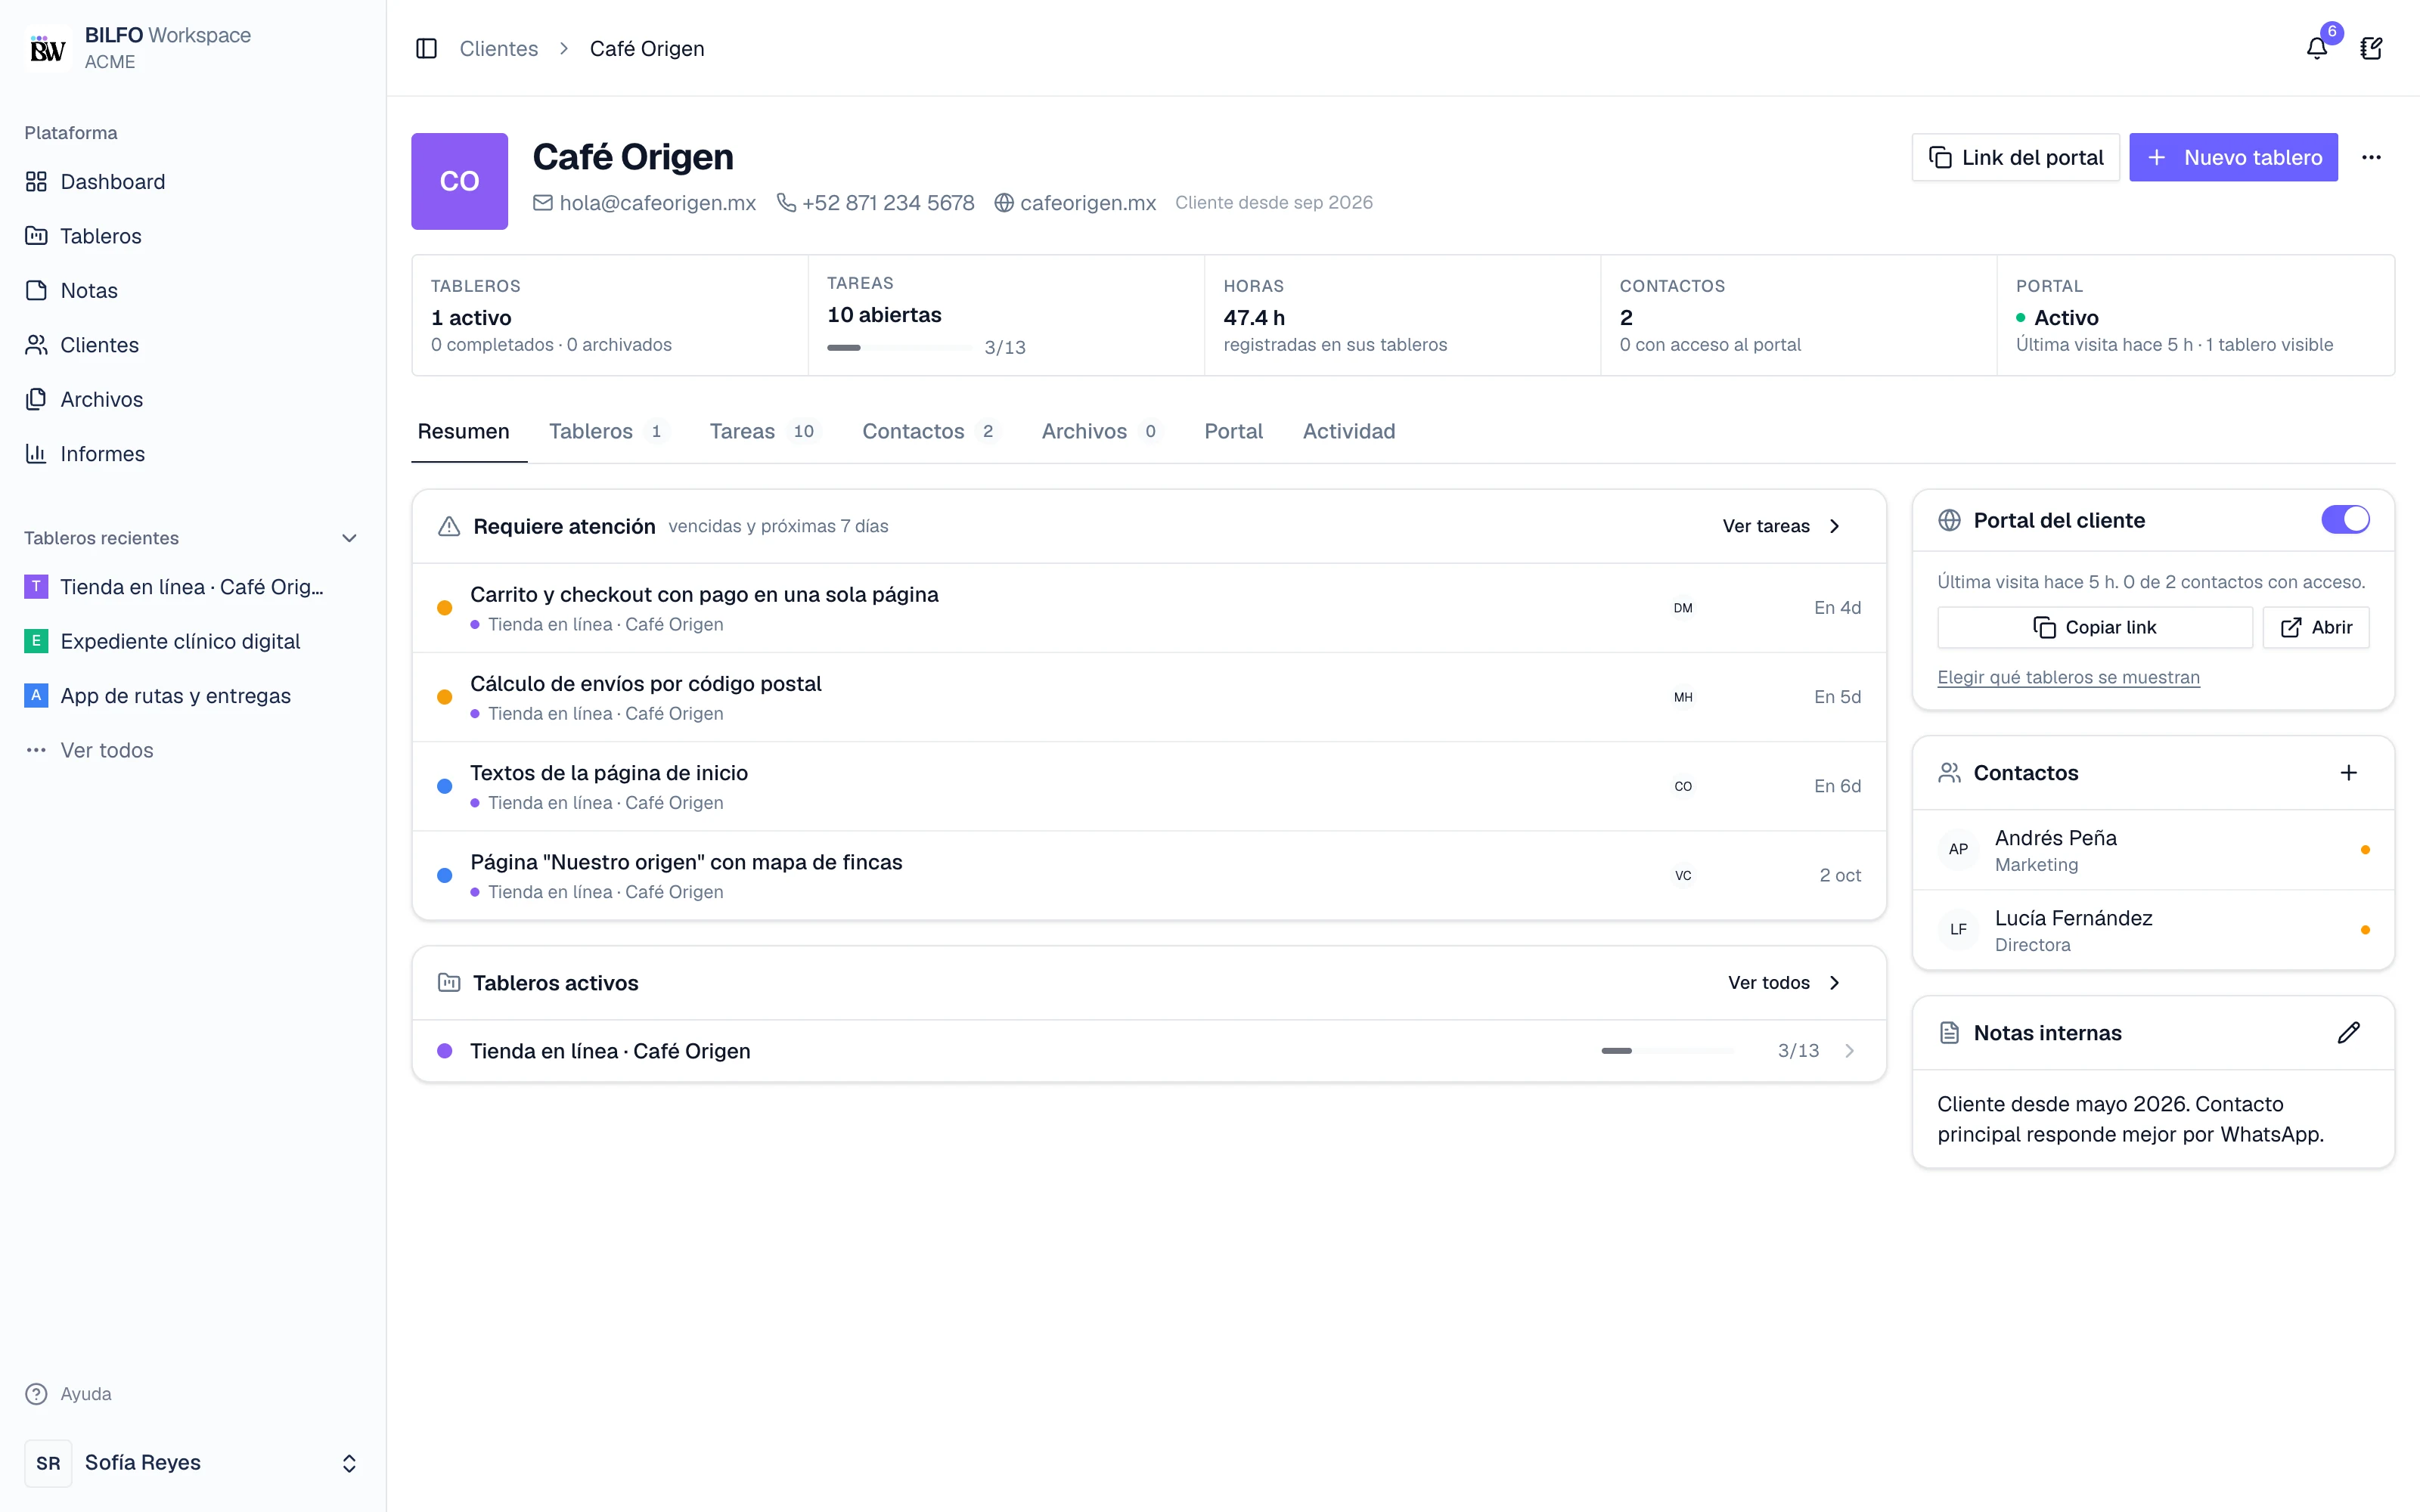Screen dimensions: 2420x1512
Task: Click the hola@cafeorigen.mx email address
Action: [644, 203]
